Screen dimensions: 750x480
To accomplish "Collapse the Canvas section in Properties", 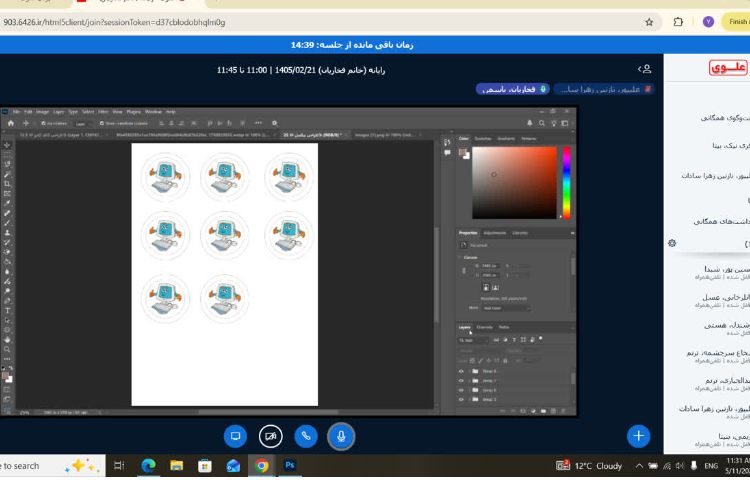I will click(x=461, y=257).
